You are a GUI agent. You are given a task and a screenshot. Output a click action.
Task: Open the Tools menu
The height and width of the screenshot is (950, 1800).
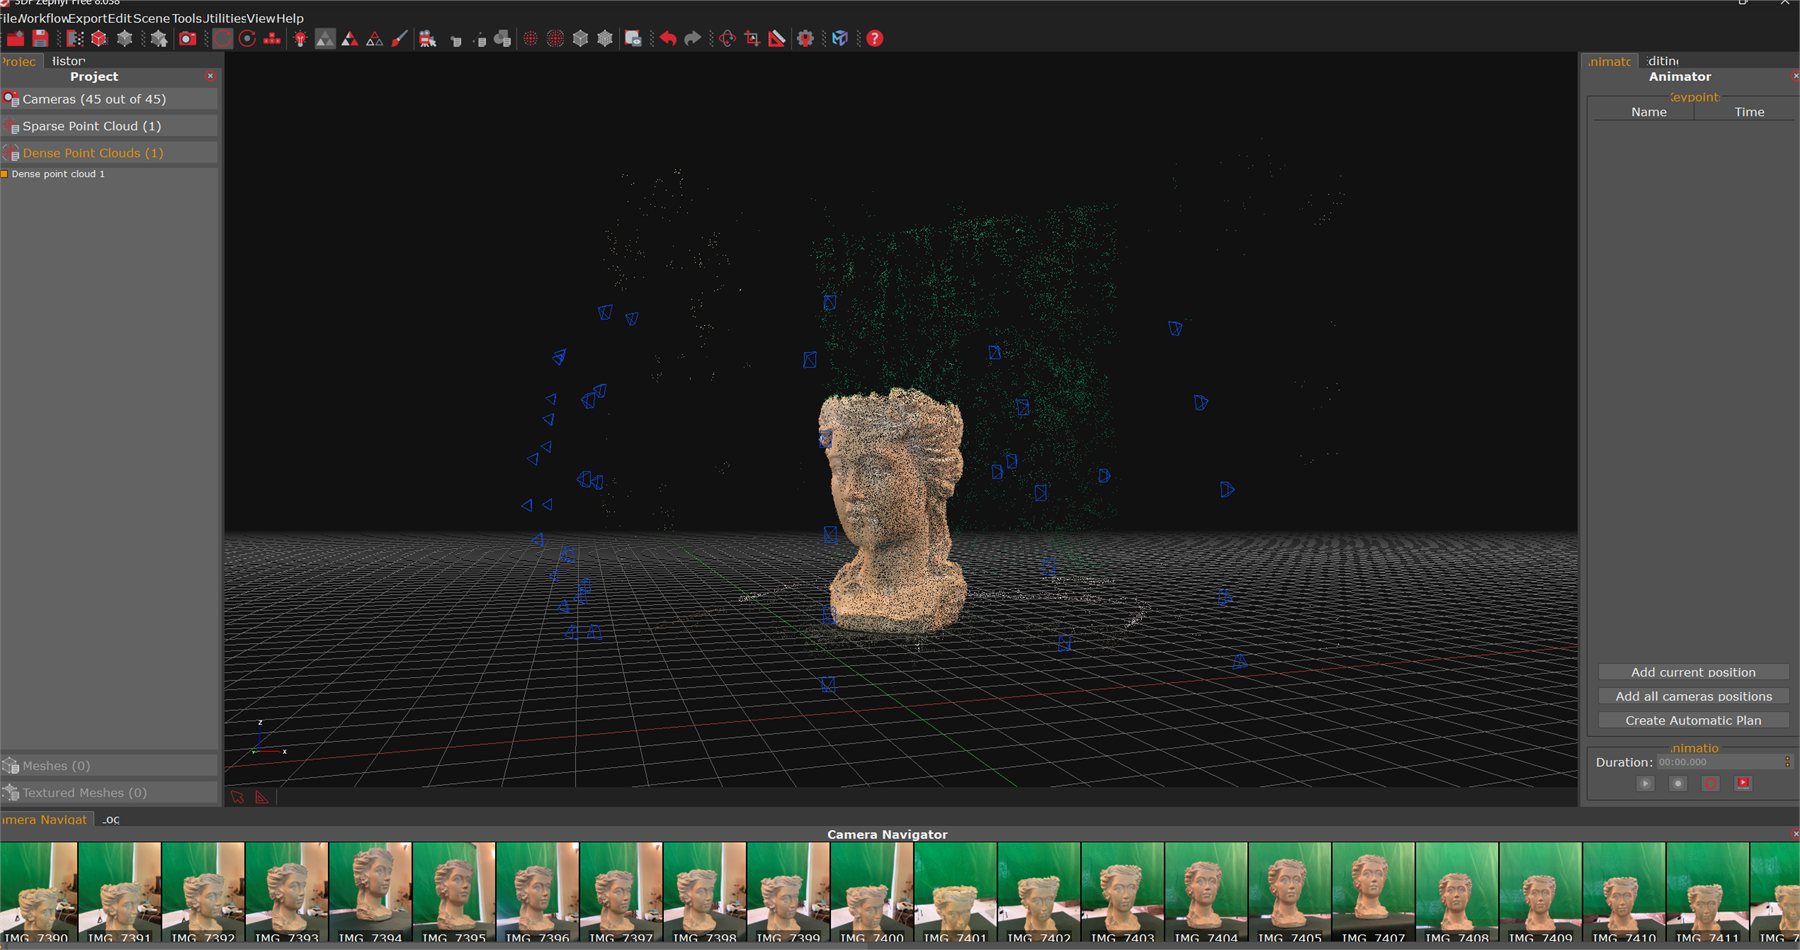(187, 18)
